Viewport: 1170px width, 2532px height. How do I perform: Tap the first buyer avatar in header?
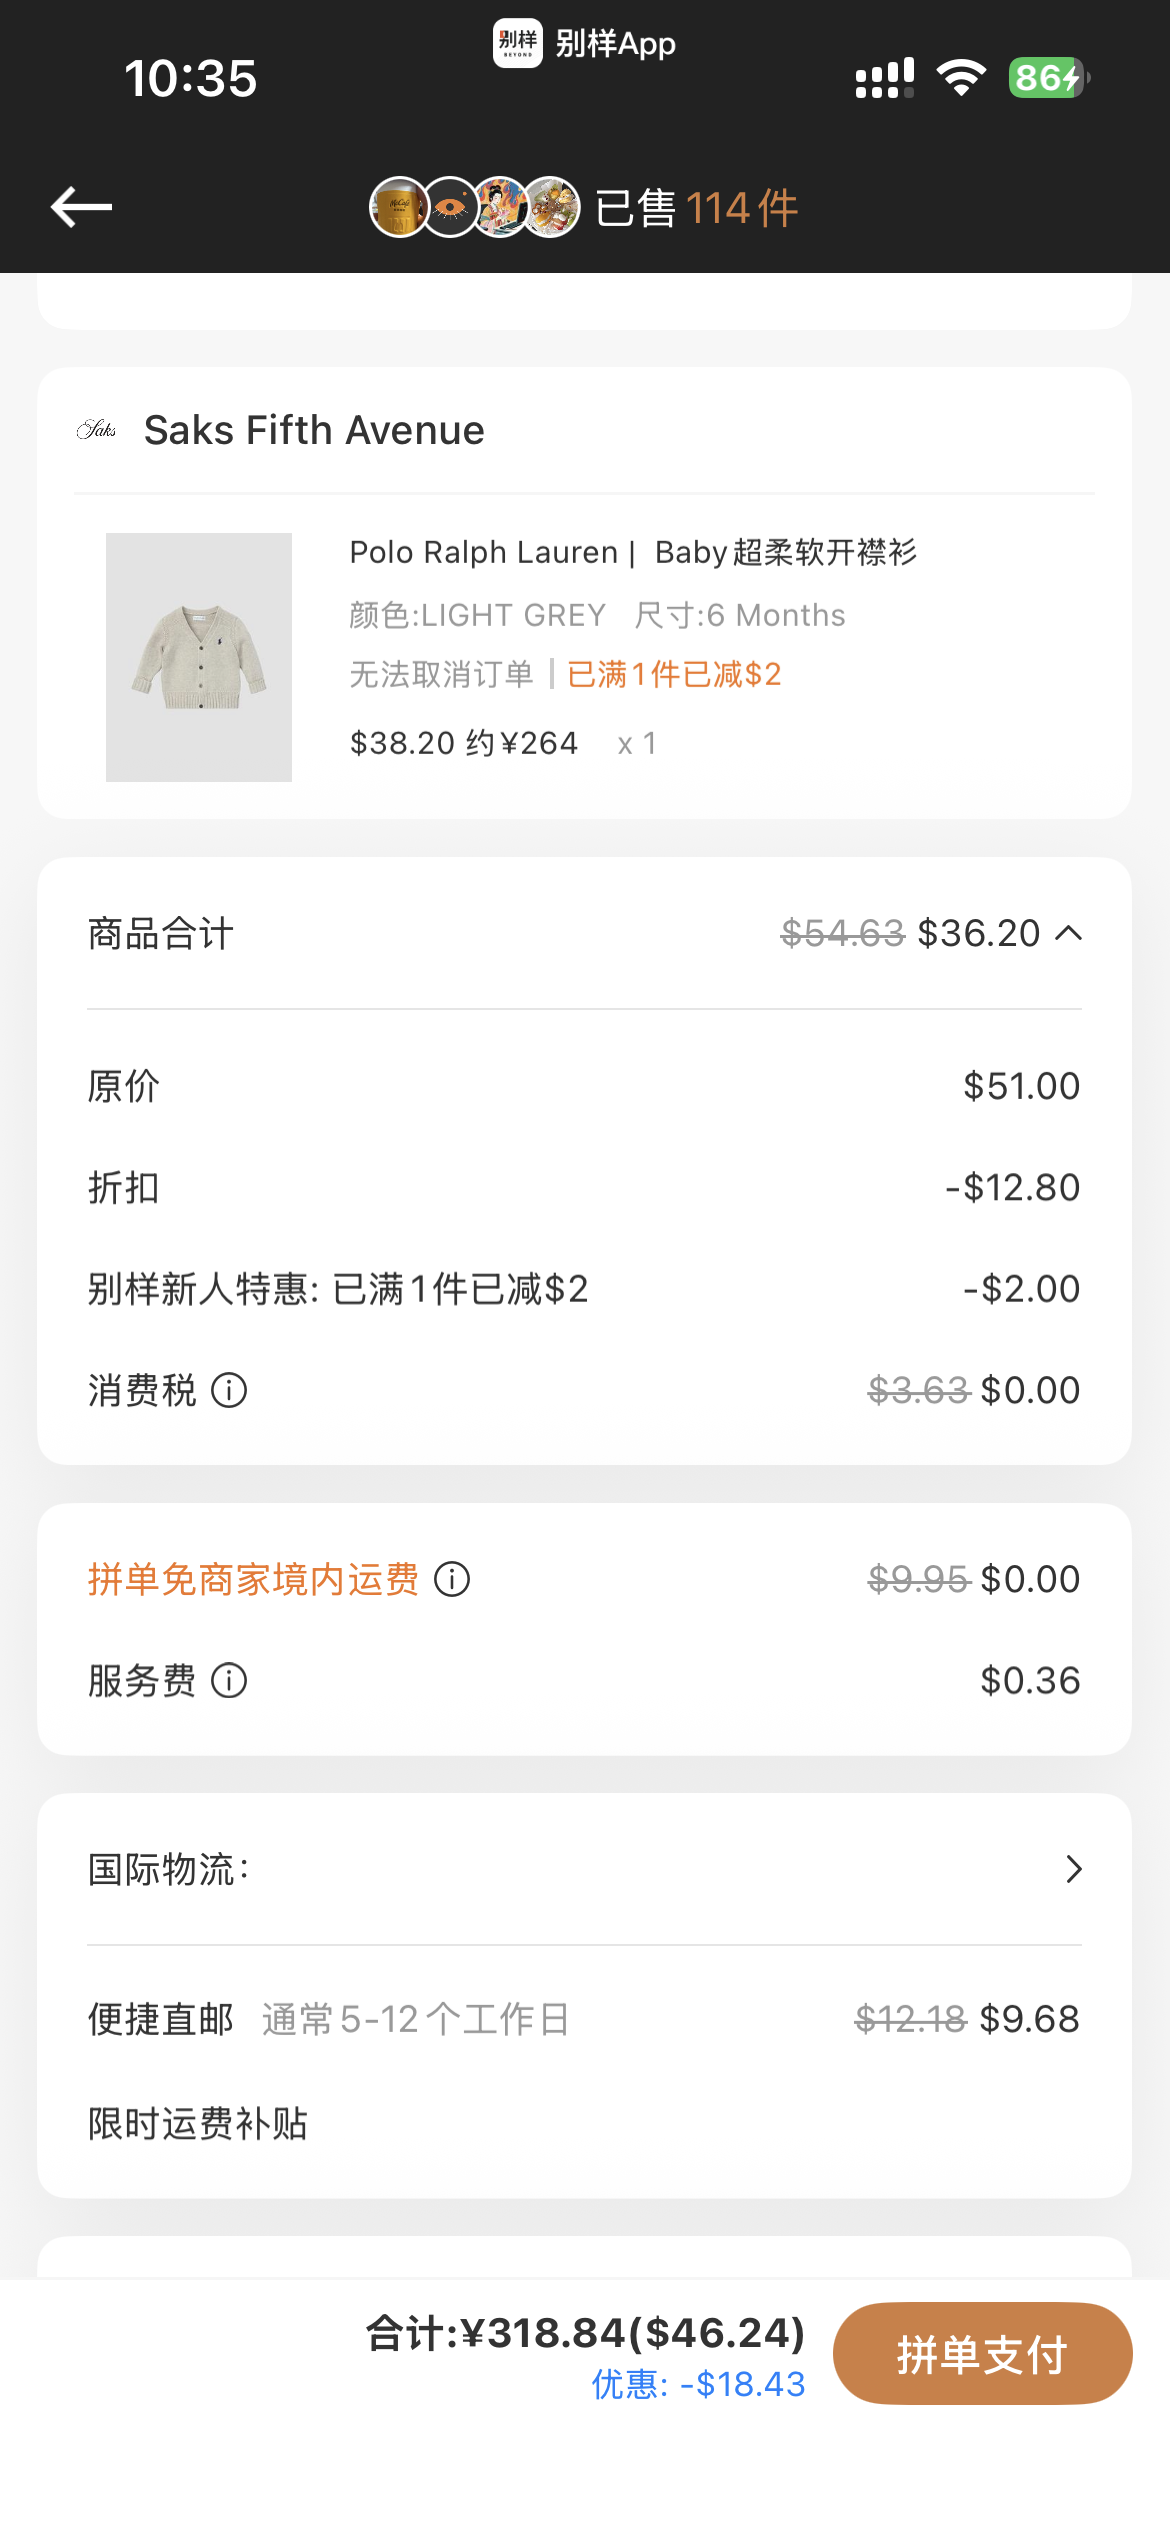(x=399, y=207)
